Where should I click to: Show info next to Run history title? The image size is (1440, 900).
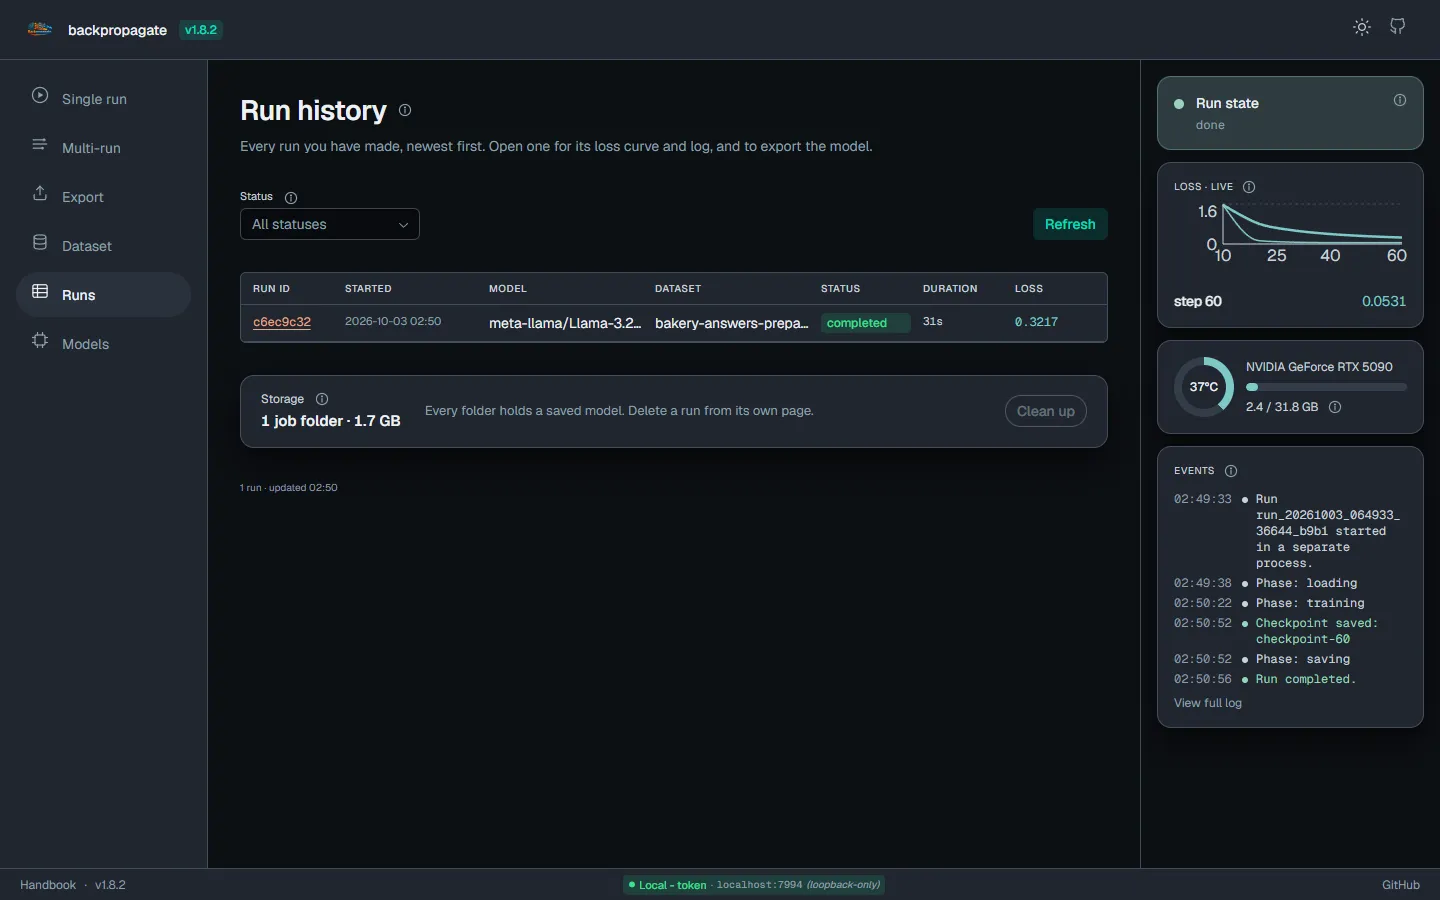click(x=405, y=110)
